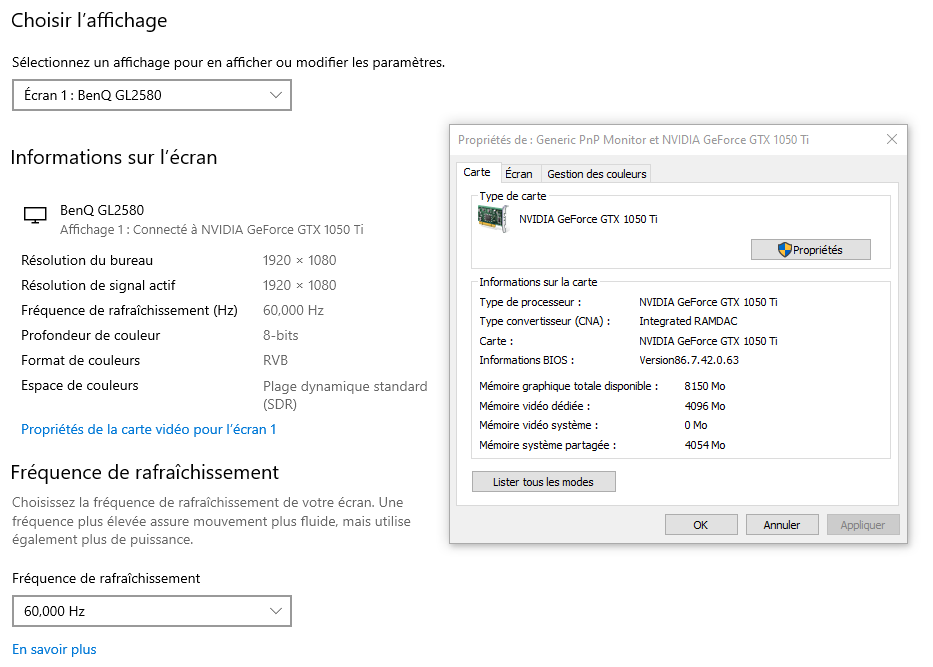The width and height of the screenshot is (933, 667).
Task: Open the Gestion des couleurs tab
Action: 597,174
